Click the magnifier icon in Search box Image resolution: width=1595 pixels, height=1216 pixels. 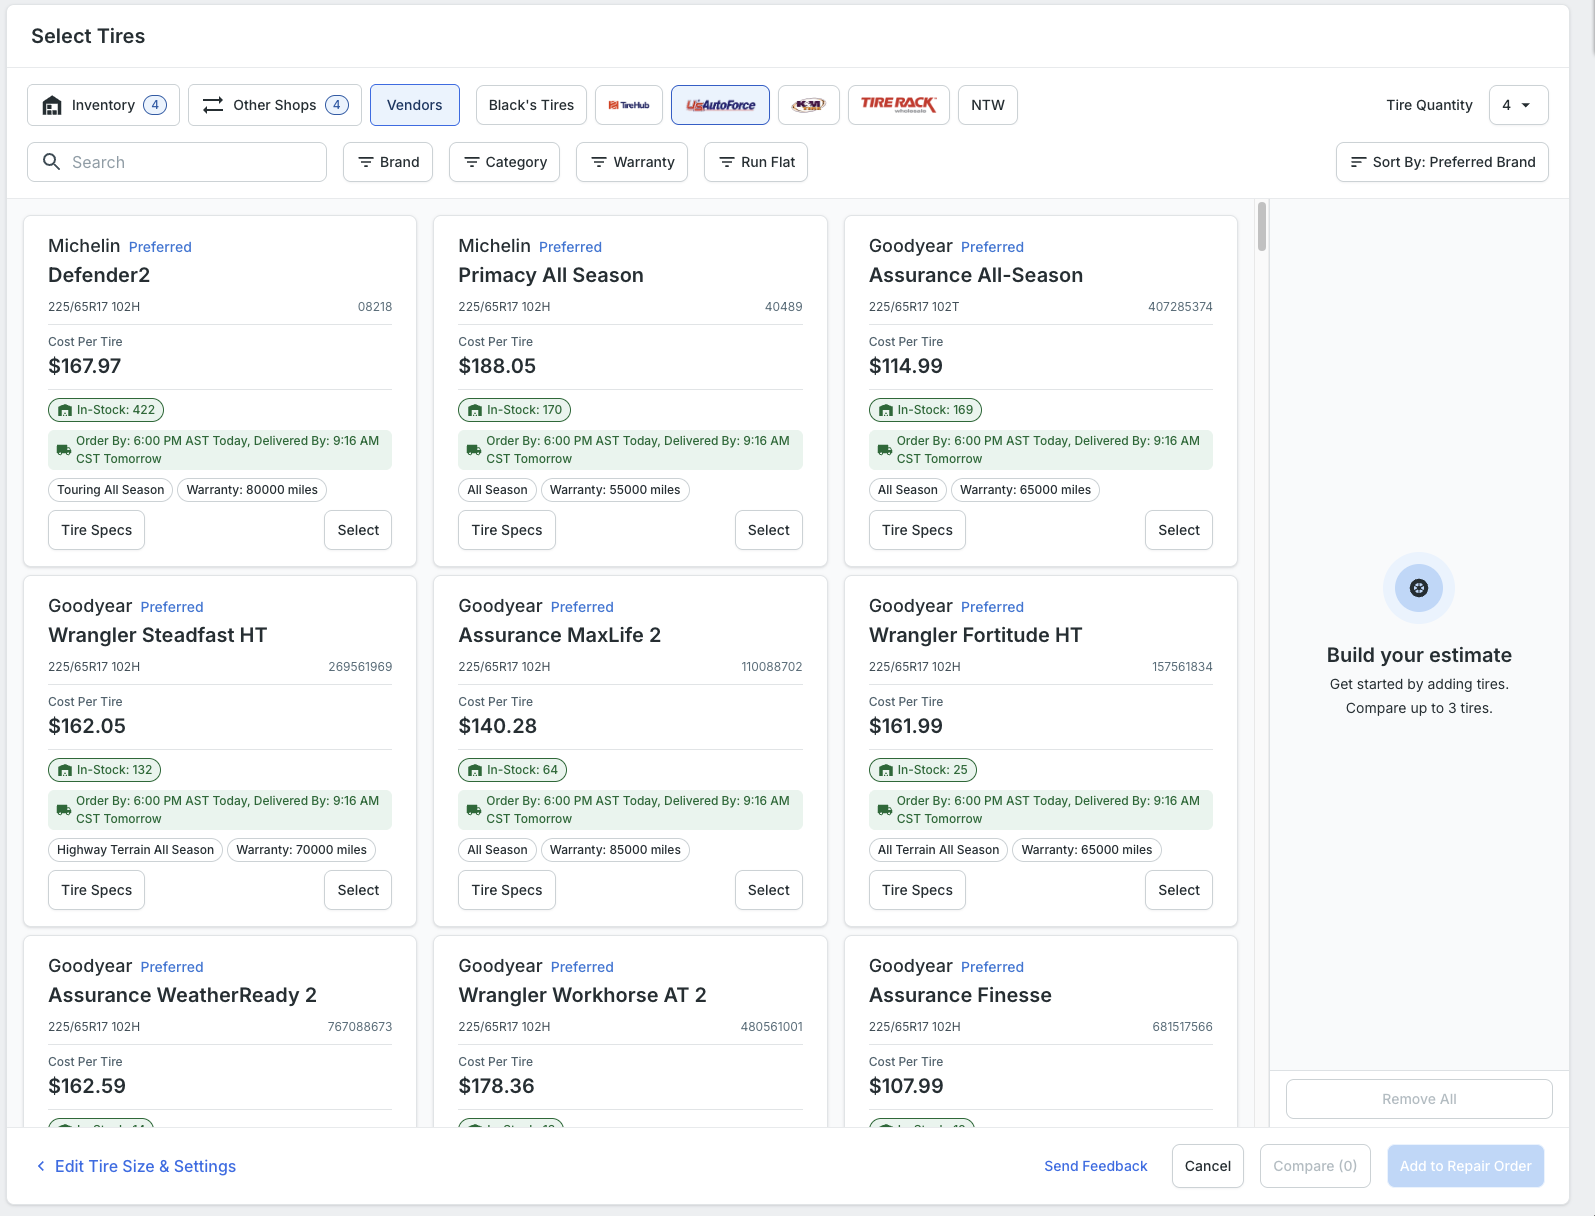(x=51, y=161)
